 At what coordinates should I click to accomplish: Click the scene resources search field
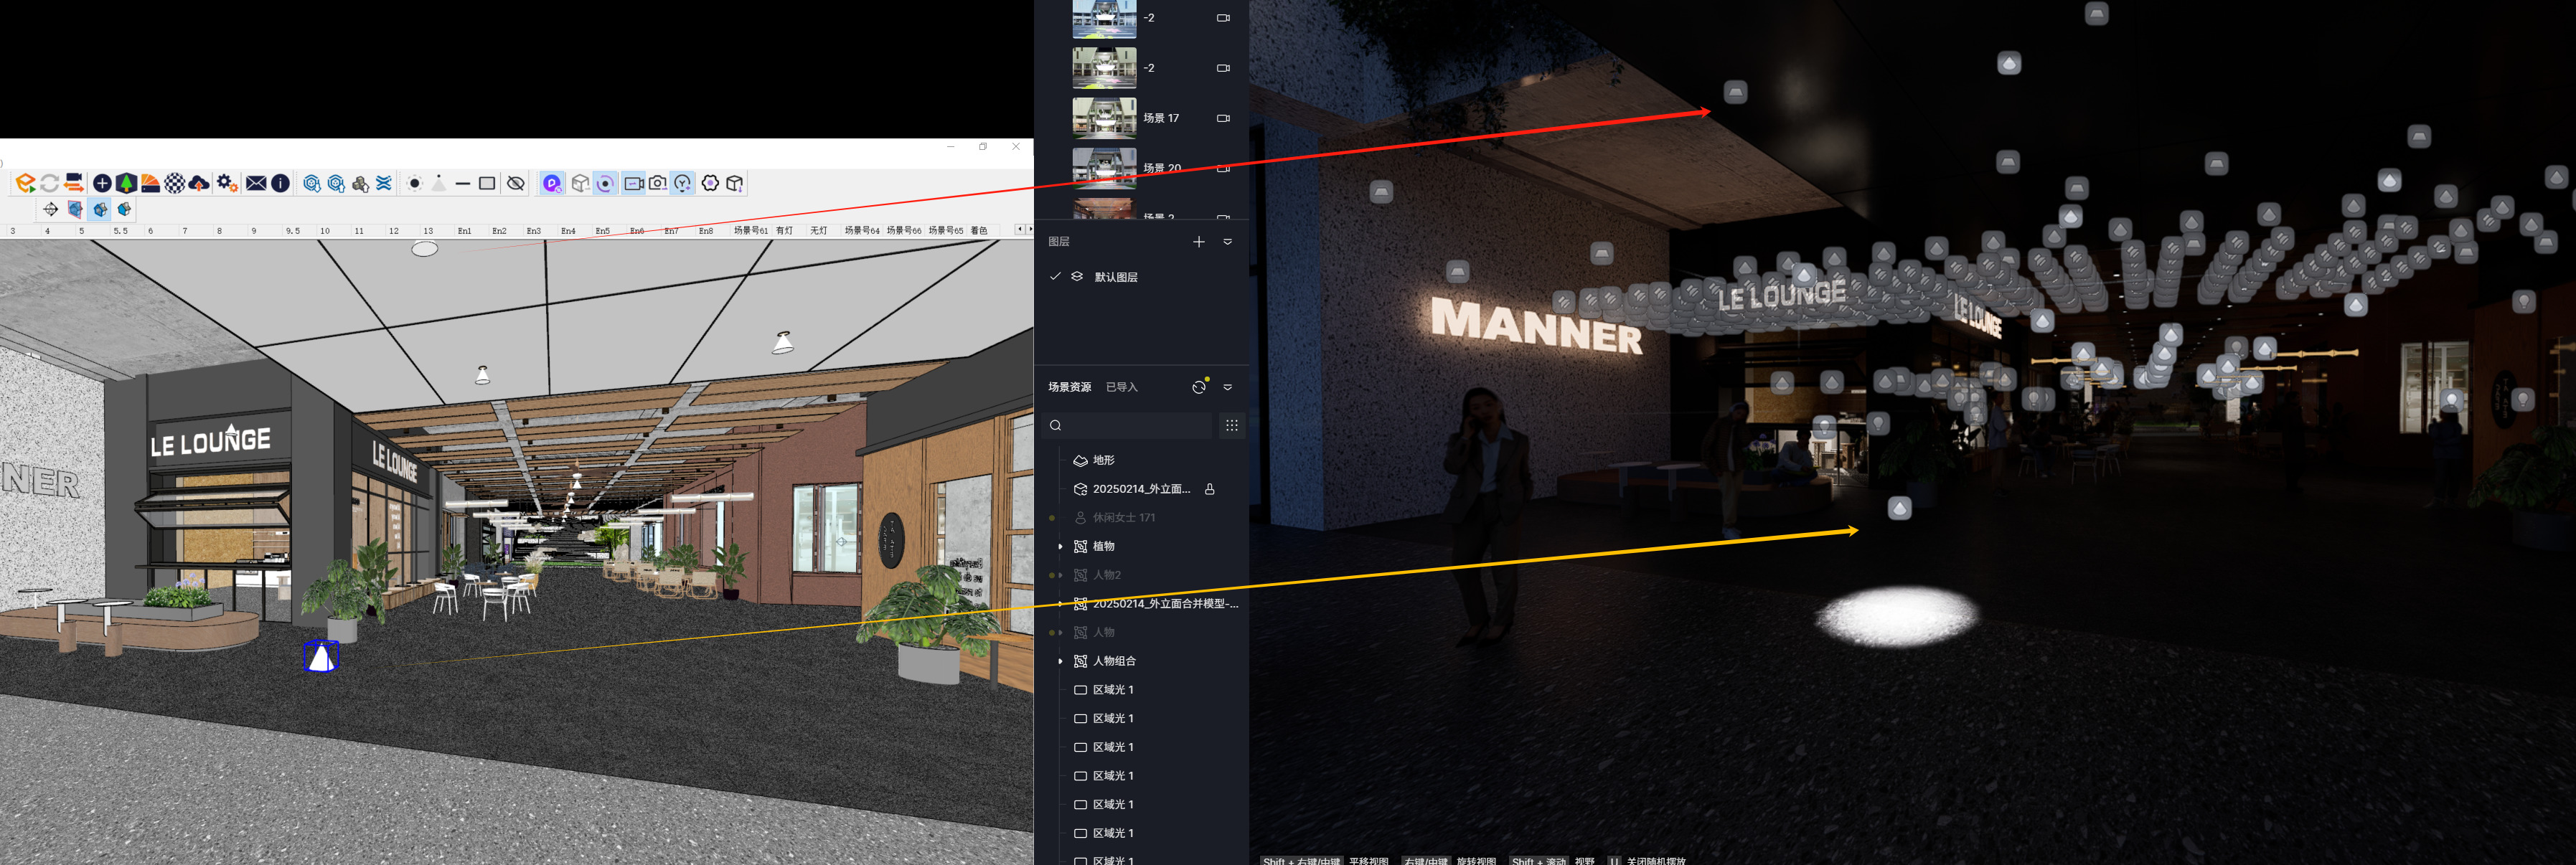coord(1130,426)
